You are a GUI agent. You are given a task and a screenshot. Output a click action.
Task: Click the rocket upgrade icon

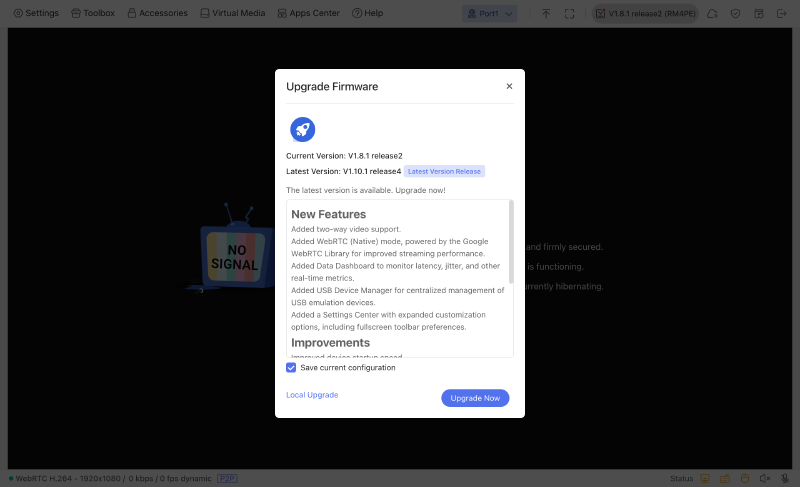[x=303, y=130]
